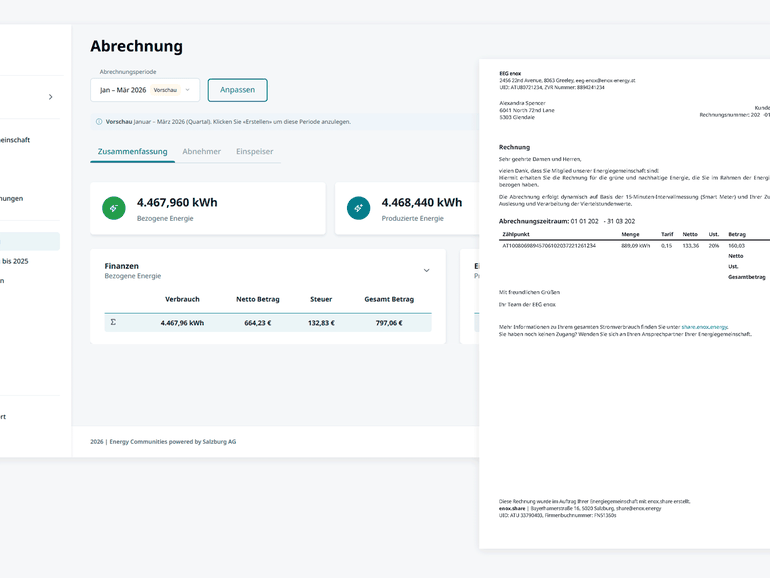Image resolution: width=770 pixels, height=578 pixels.
Task: Switch to the Abnehmer tab
Action: pos(201,152)
